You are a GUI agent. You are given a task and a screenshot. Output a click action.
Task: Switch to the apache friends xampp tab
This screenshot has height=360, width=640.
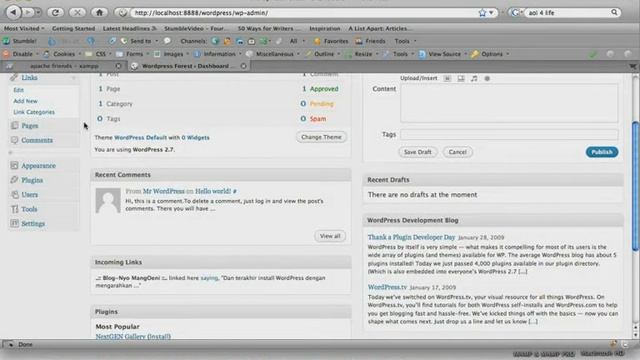point(64,66)
